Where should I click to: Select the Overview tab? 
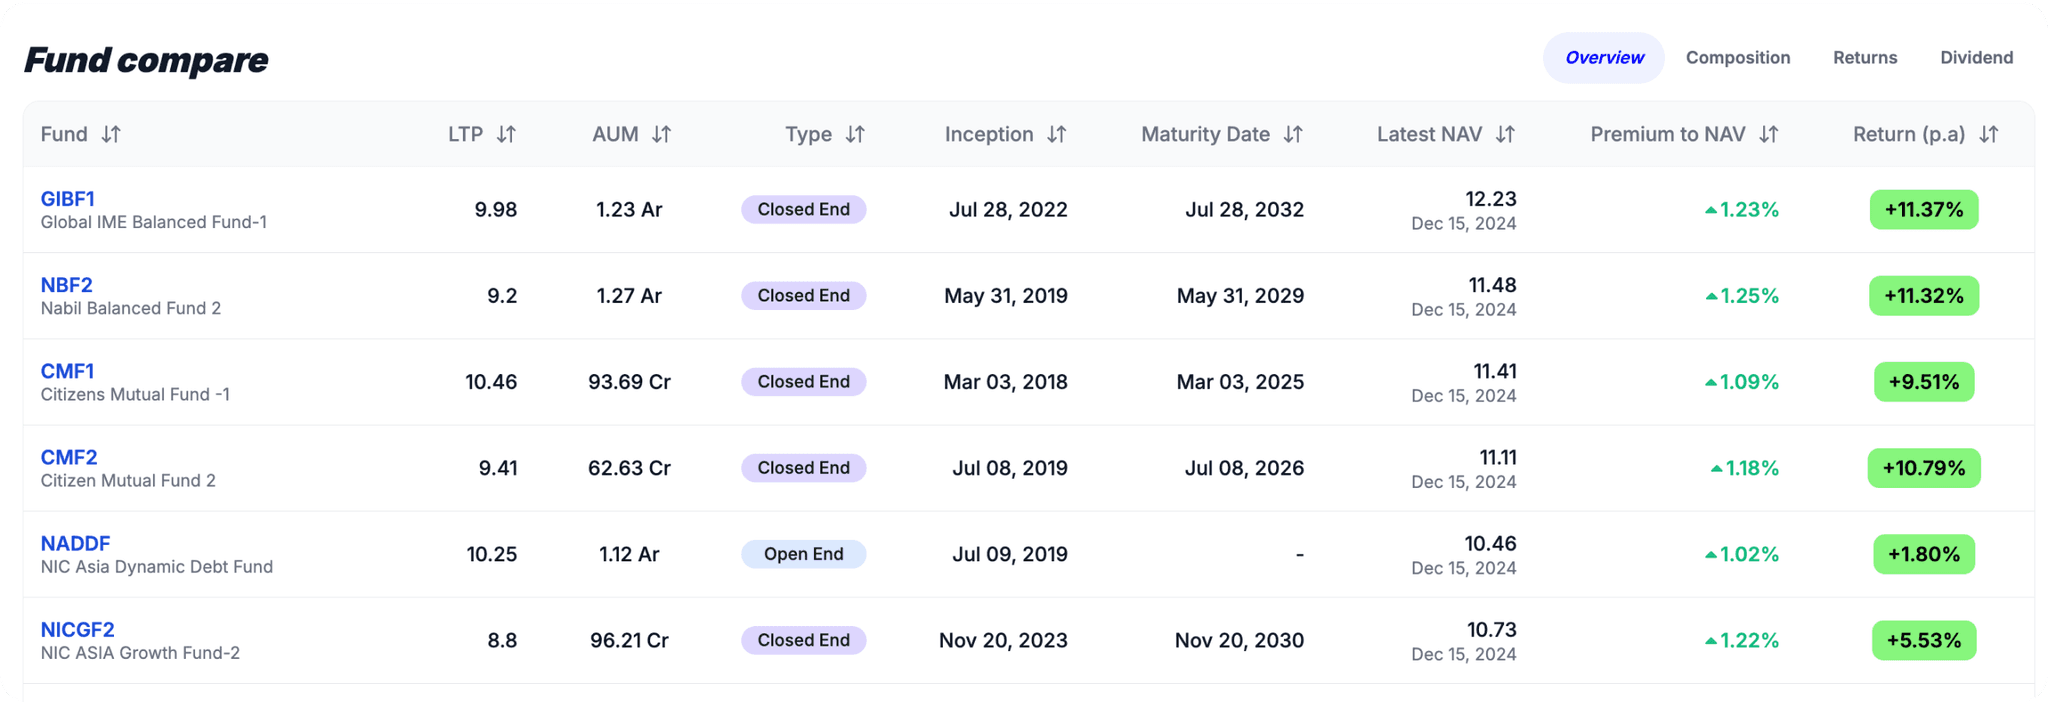coord(1602,57)
